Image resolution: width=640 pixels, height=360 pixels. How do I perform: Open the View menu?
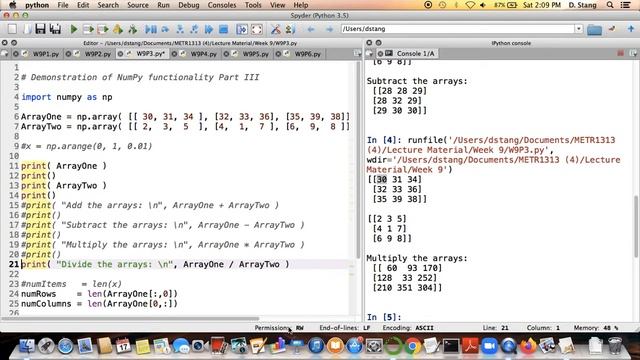277,5
